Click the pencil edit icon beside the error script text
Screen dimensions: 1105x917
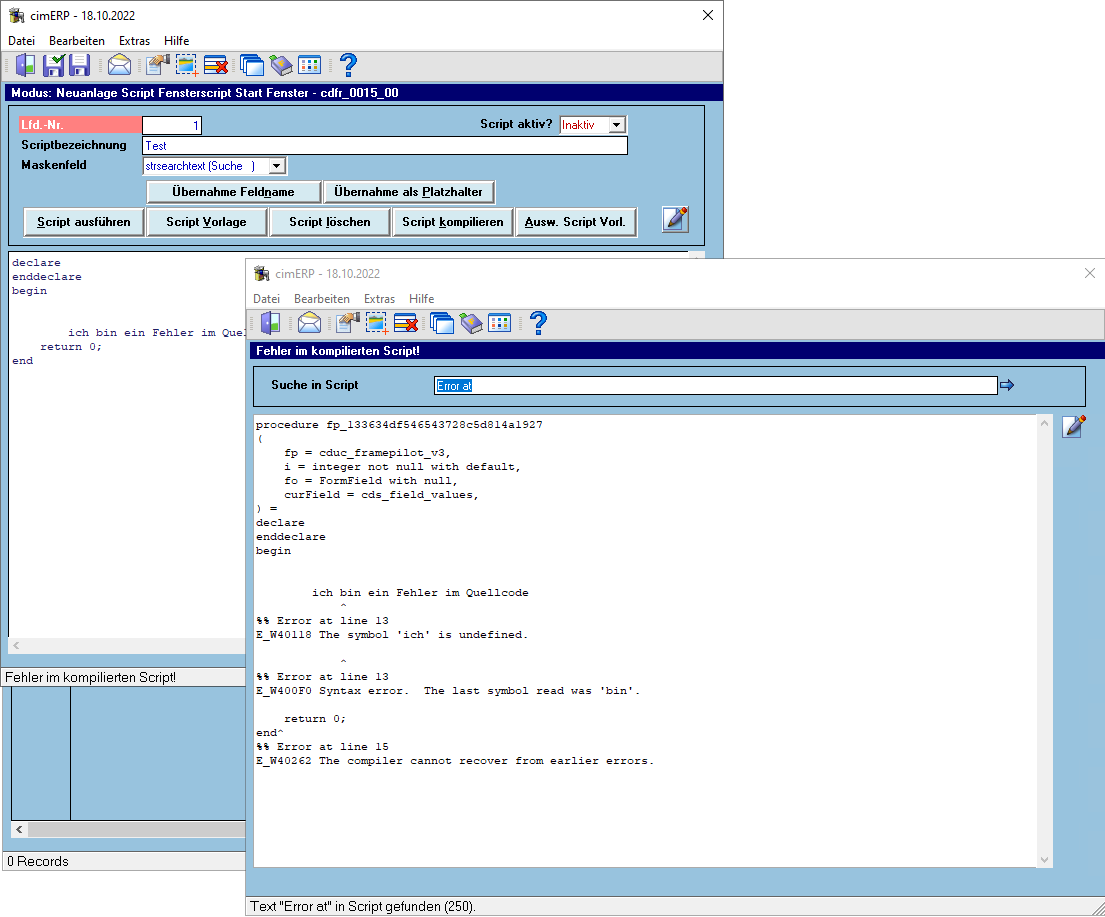1073,426
